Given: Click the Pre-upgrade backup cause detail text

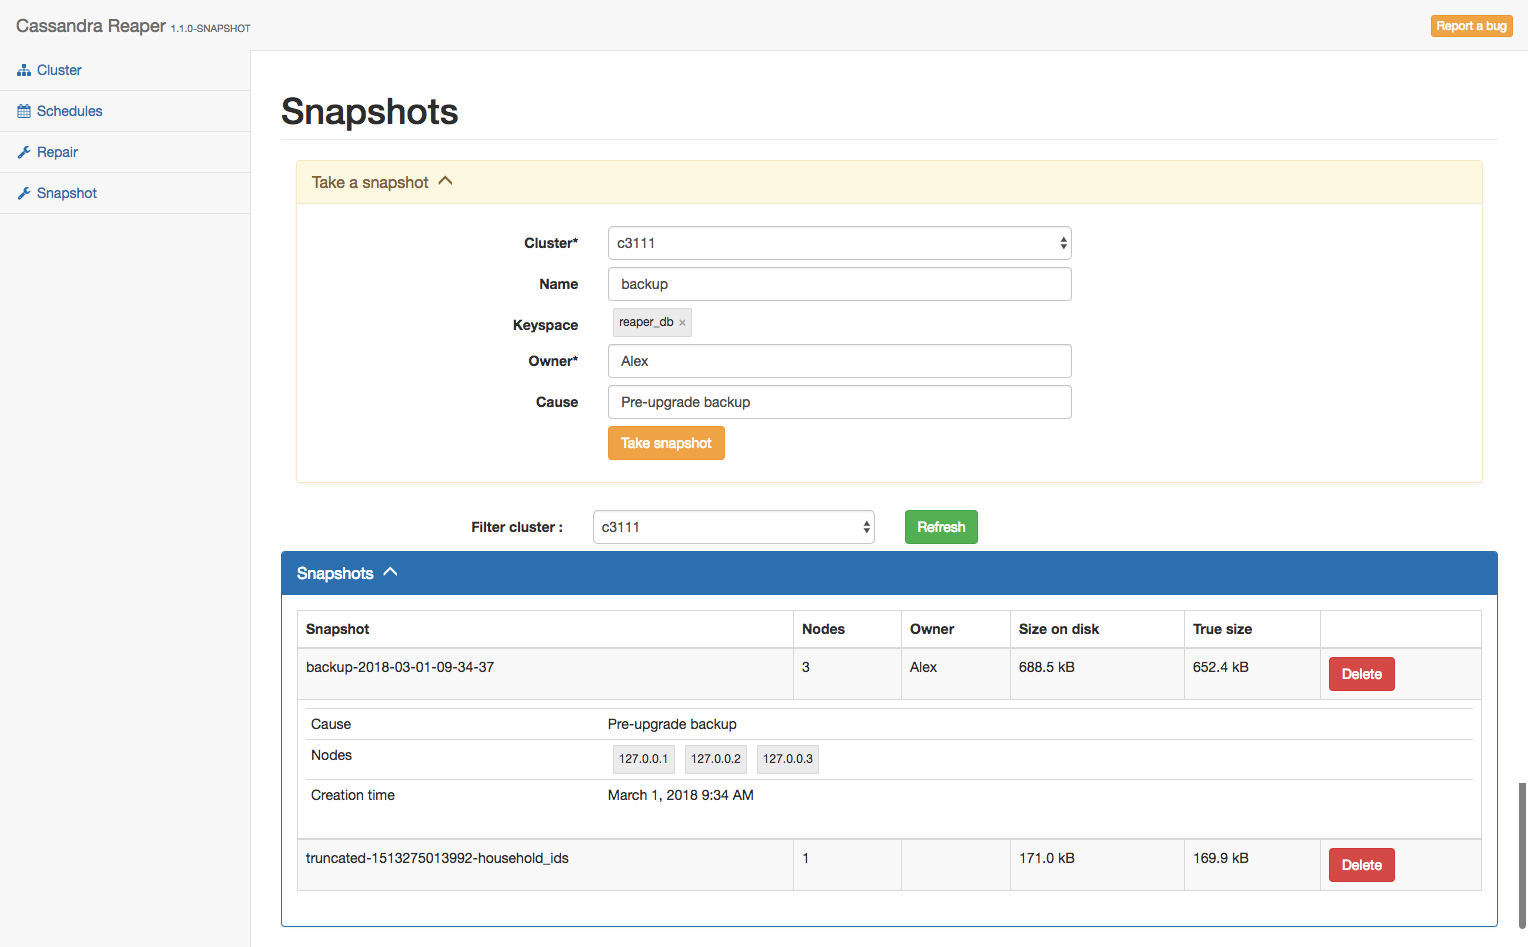Looking at the screenshot, I should (672, 724).
